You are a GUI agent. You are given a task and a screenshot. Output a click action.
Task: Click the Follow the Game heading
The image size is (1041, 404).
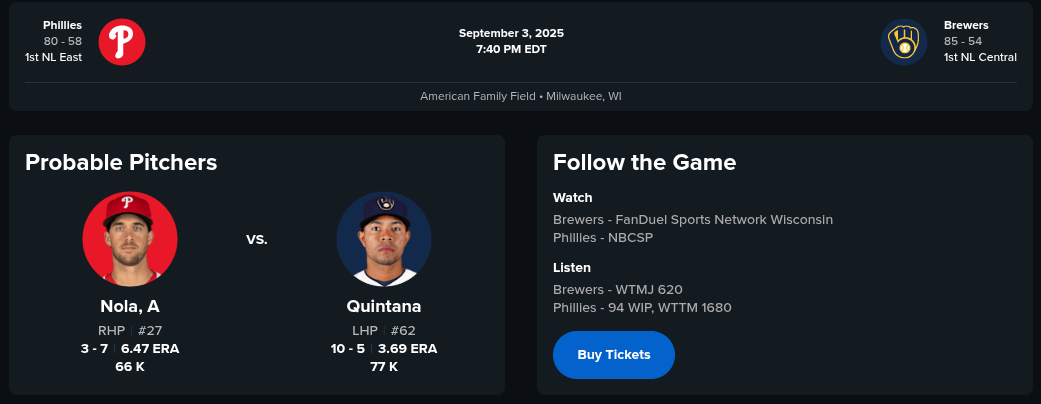click(644, 162)
